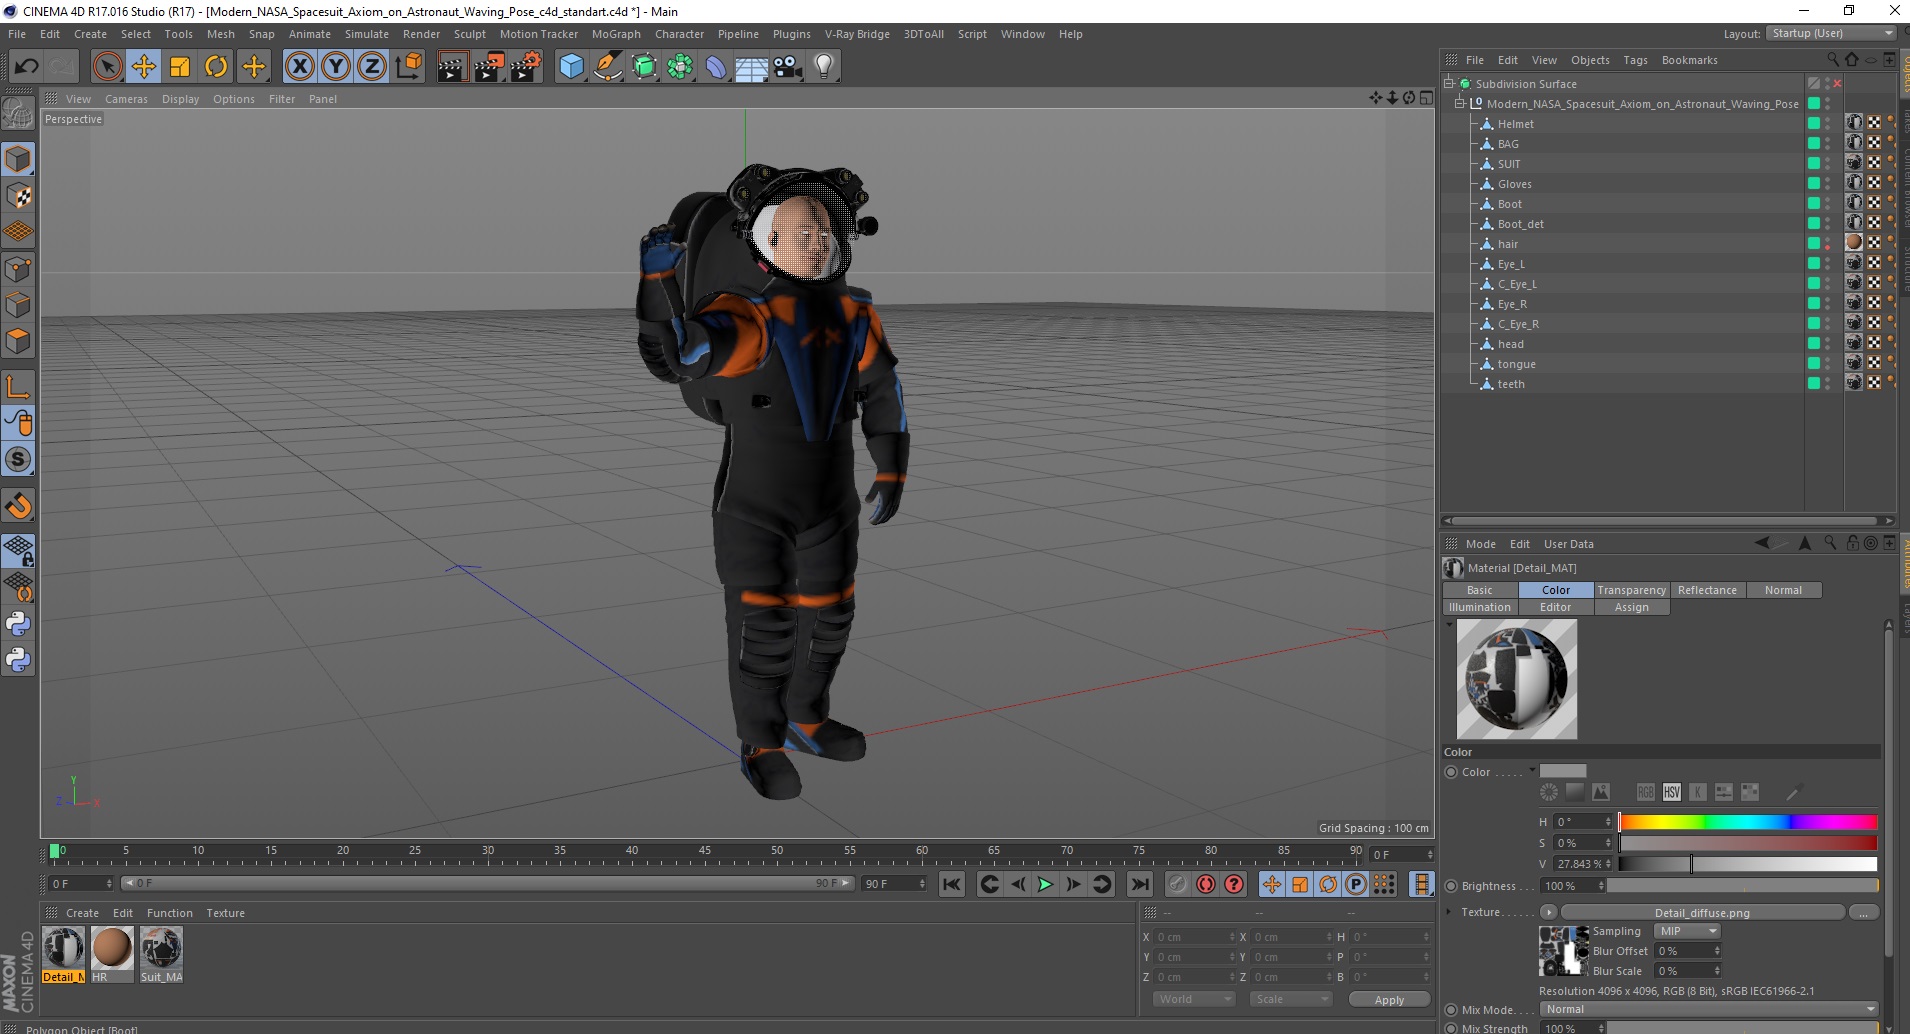Select the Helmet object
The height and width of the screenshot is (1034, 1910).
click(1515, 124)
